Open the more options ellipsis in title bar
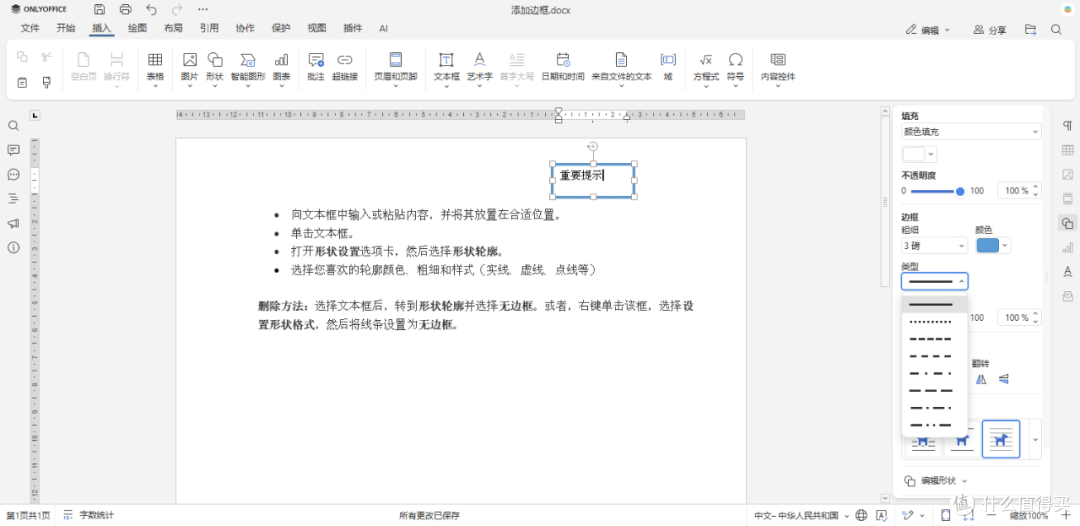 point(202,10)
